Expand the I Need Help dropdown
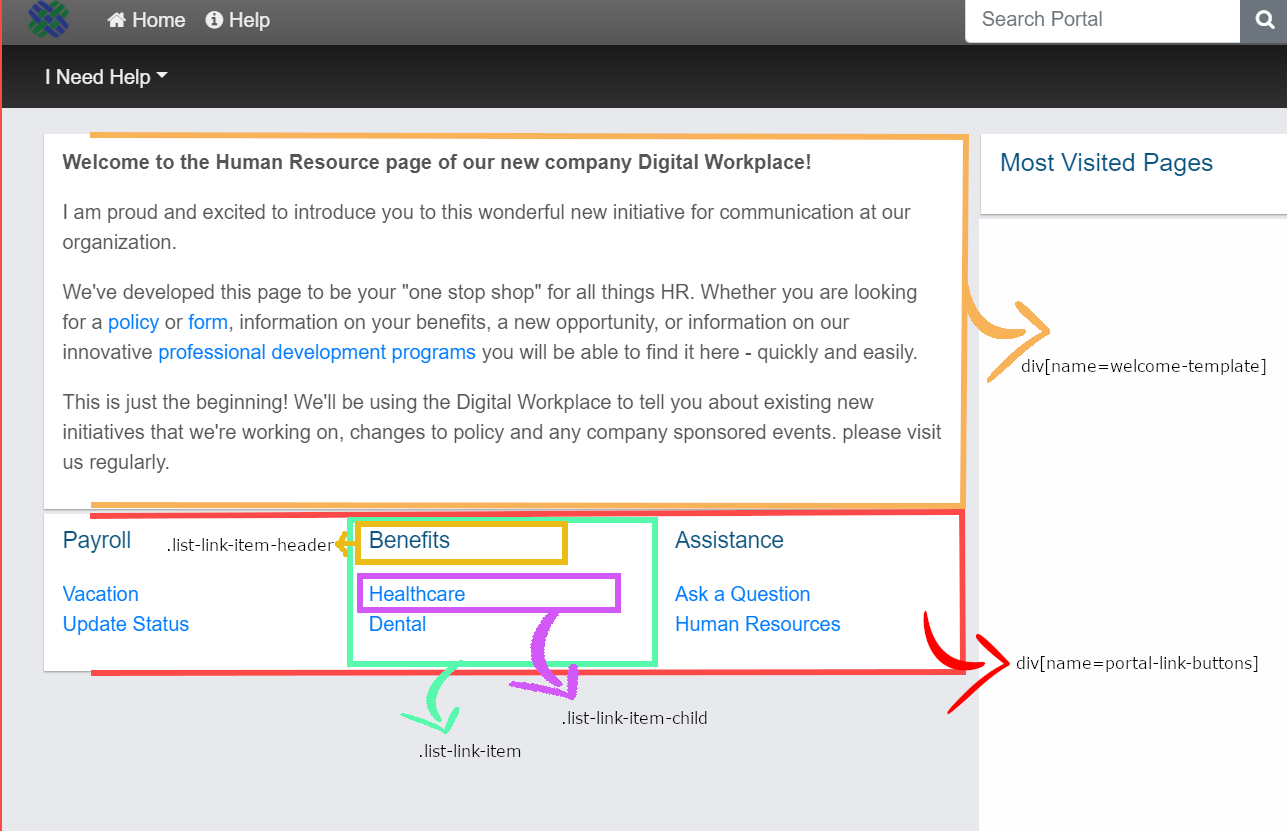The image size is (1287, 831). (x=106, y=77)
